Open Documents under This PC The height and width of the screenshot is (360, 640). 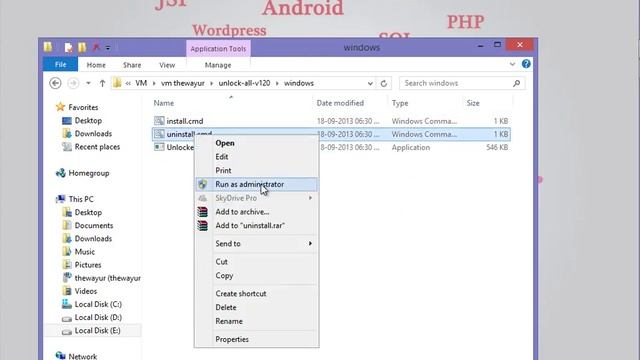pos(94,226)
